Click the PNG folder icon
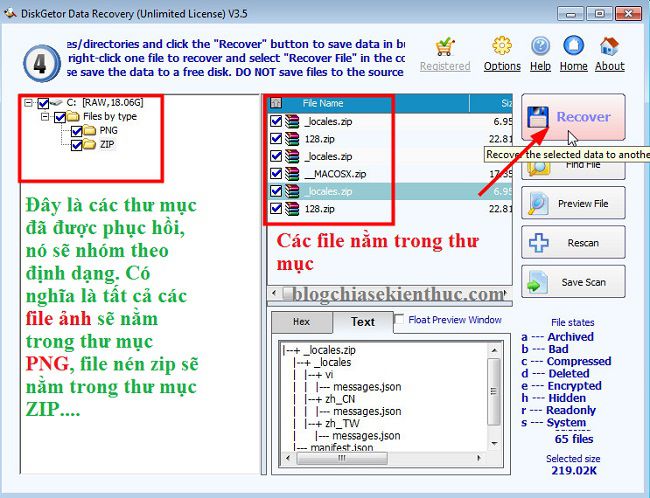 [89, 131]
